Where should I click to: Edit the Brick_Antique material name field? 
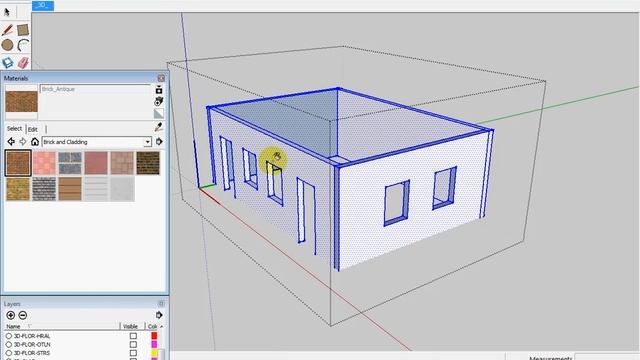[x=96, y=89]
